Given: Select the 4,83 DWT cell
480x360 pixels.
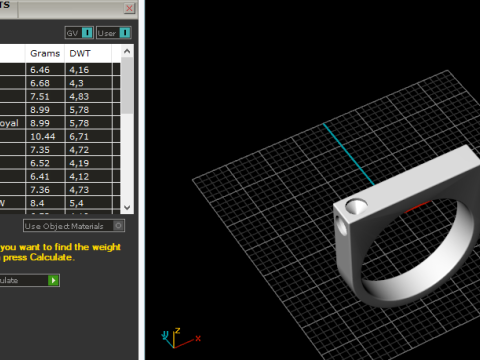Looking at the screenshot, I should [x=88, y=96].
